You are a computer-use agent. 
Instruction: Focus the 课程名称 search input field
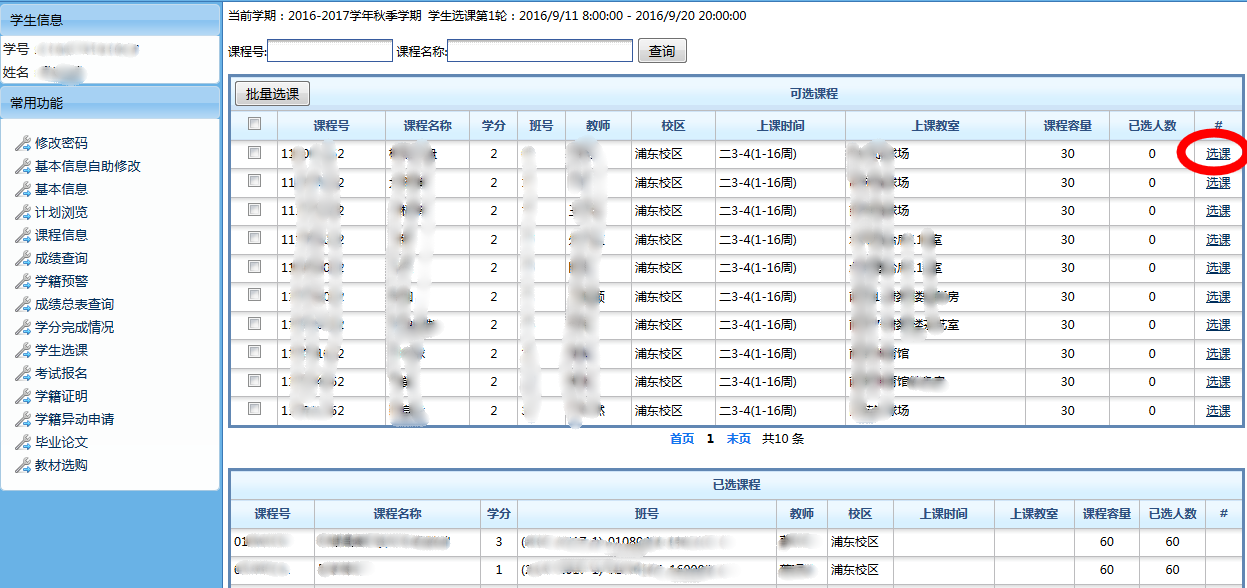tap(540, 51)
